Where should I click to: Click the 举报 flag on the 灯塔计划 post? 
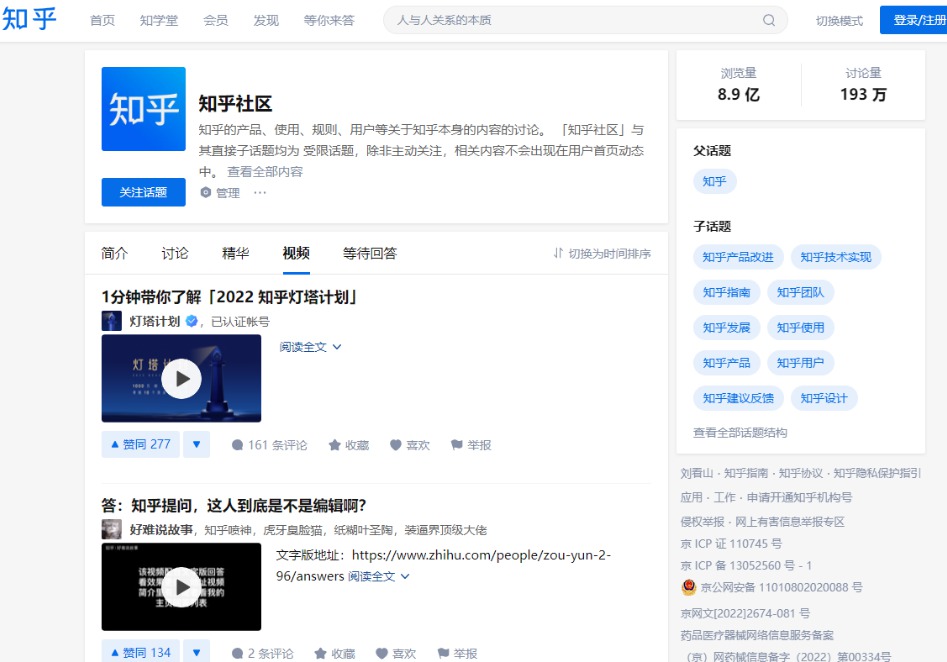457,445
